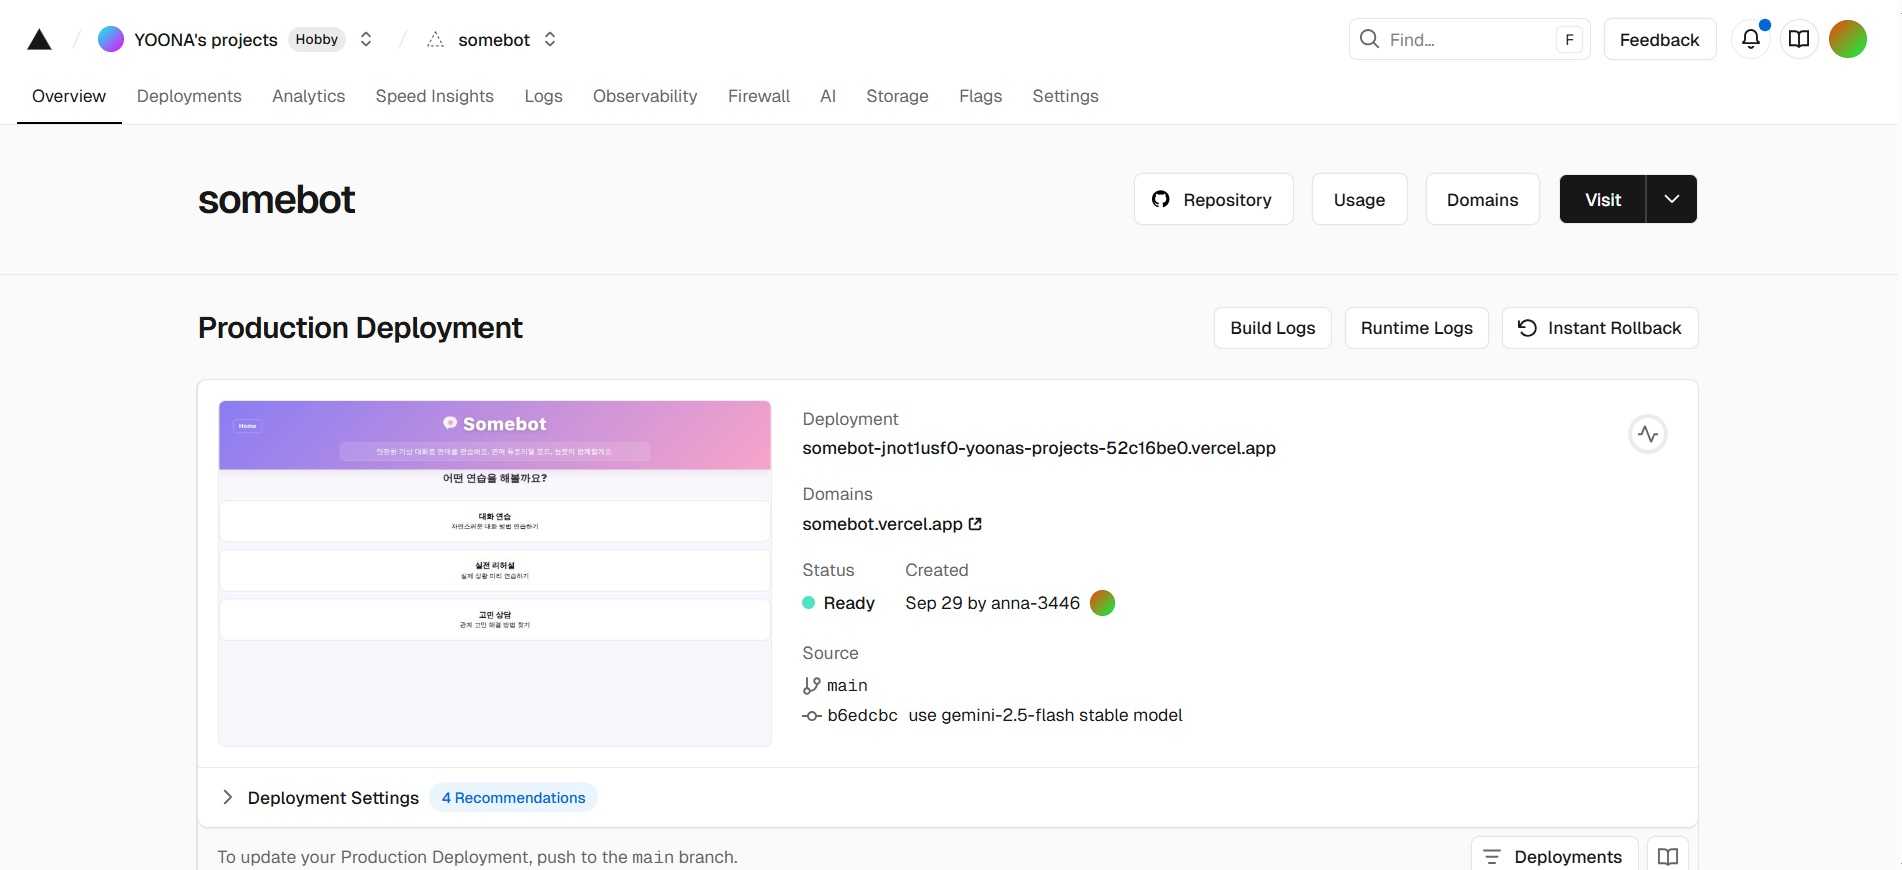The width and height of the screenshot is (1902, 870).
Task: Click the 4 Recommendations badge
Action: tap(513, 797)
